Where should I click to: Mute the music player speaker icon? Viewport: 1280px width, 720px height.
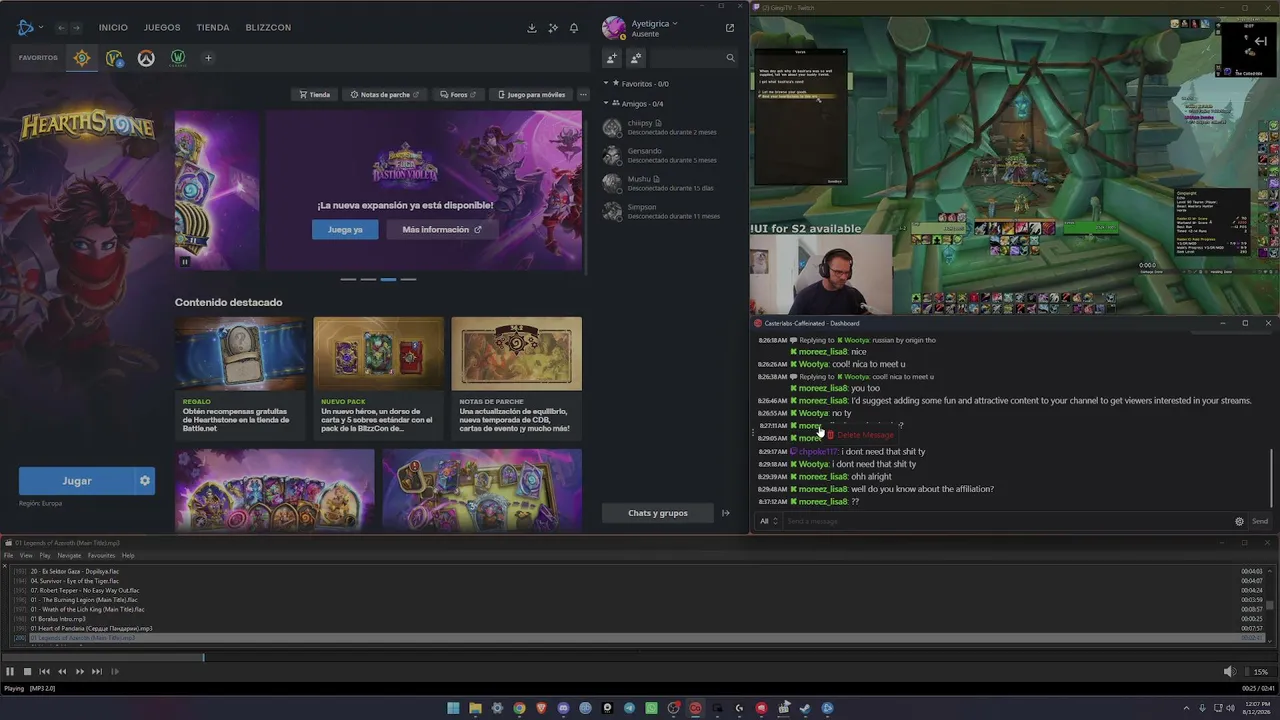(x=1230, y=672)
